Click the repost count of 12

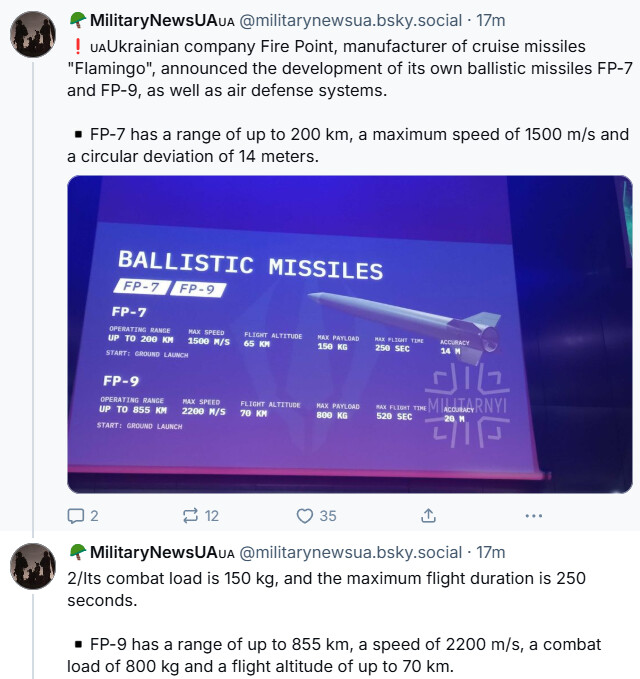coord(212,516)
